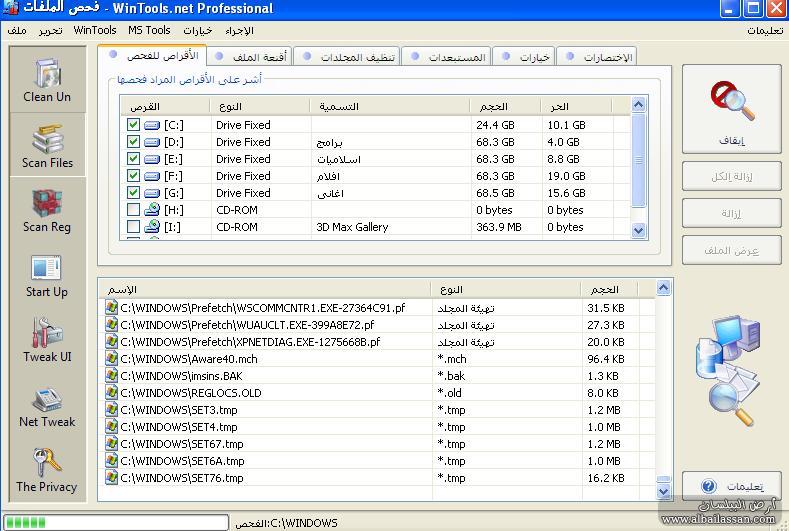The height and width of the screenshot is (531, 789).
Task: Open the Start Up manager icon
Action: (46, 267)
